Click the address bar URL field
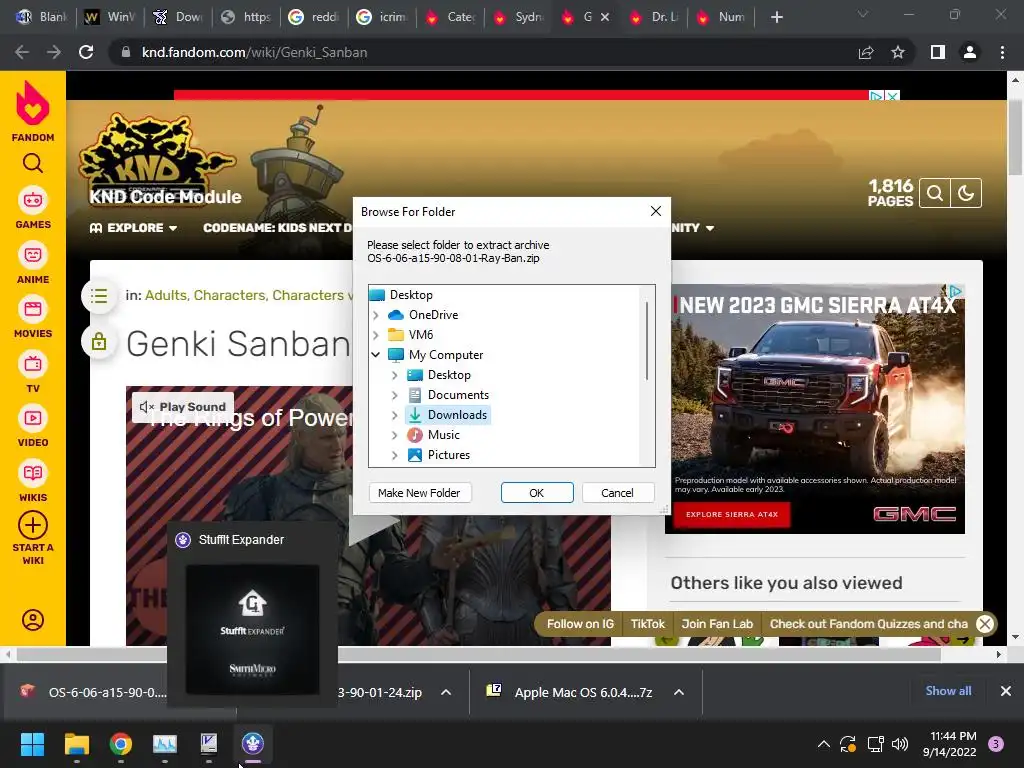Viewport: 1024px width, 768px height. tap(483, 52)
